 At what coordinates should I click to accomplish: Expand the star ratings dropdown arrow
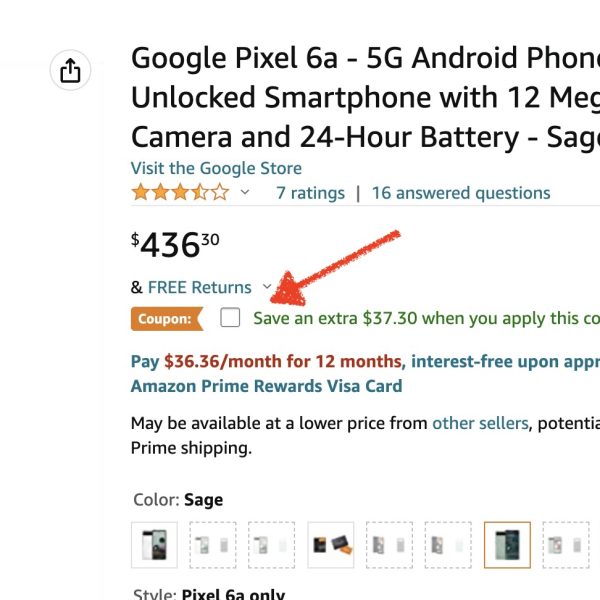point(245,193)
